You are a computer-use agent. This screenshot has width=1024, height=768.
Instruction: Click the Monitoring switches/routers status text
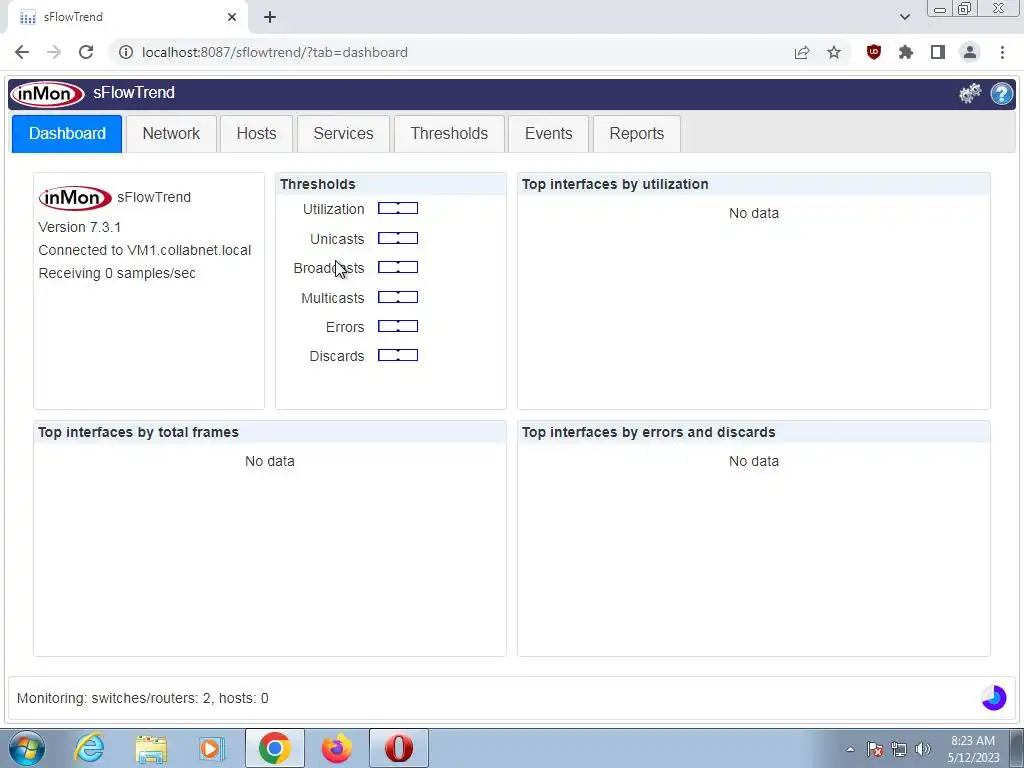tap(142, 698)
